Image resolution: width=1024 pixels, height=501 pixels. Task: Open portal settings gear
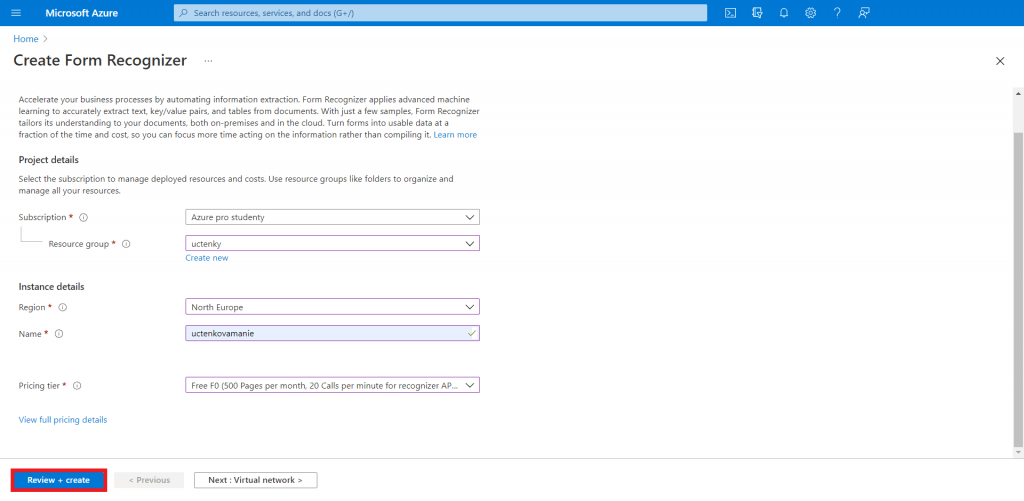click(x=810, y=12)
